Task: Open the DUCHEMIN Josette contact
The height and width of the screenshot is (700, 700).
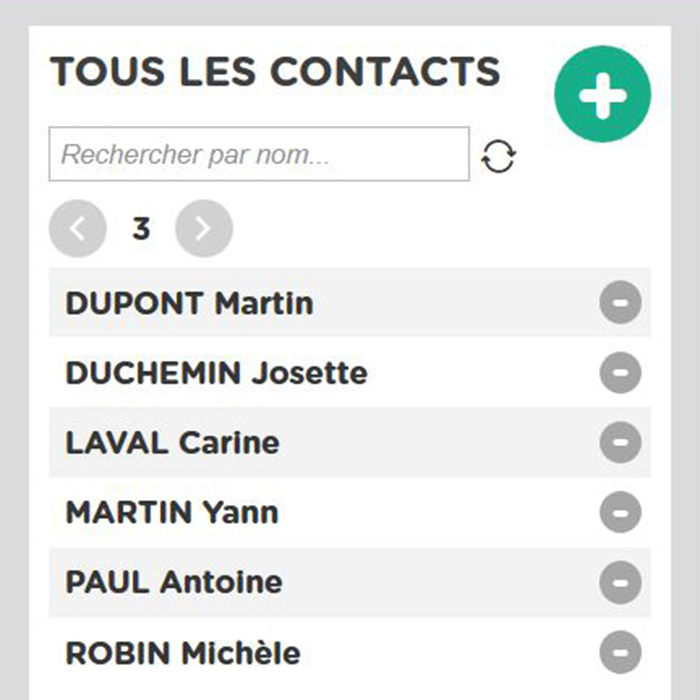Action: [217, 373]
